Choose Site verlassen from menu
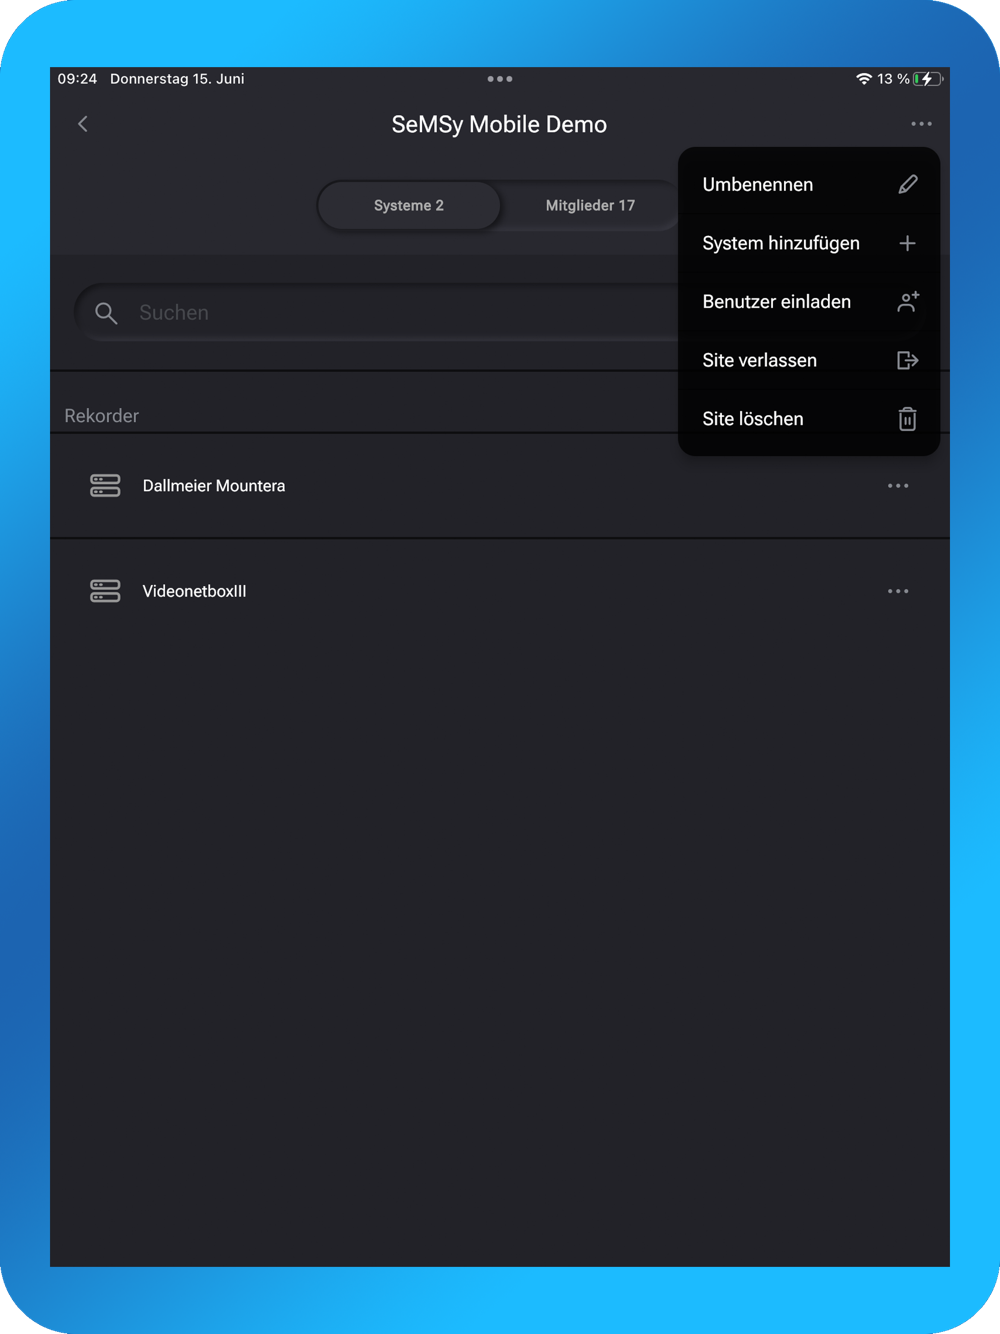The height and width of the screenshot is (1334, 1000). tap(808, 360)
